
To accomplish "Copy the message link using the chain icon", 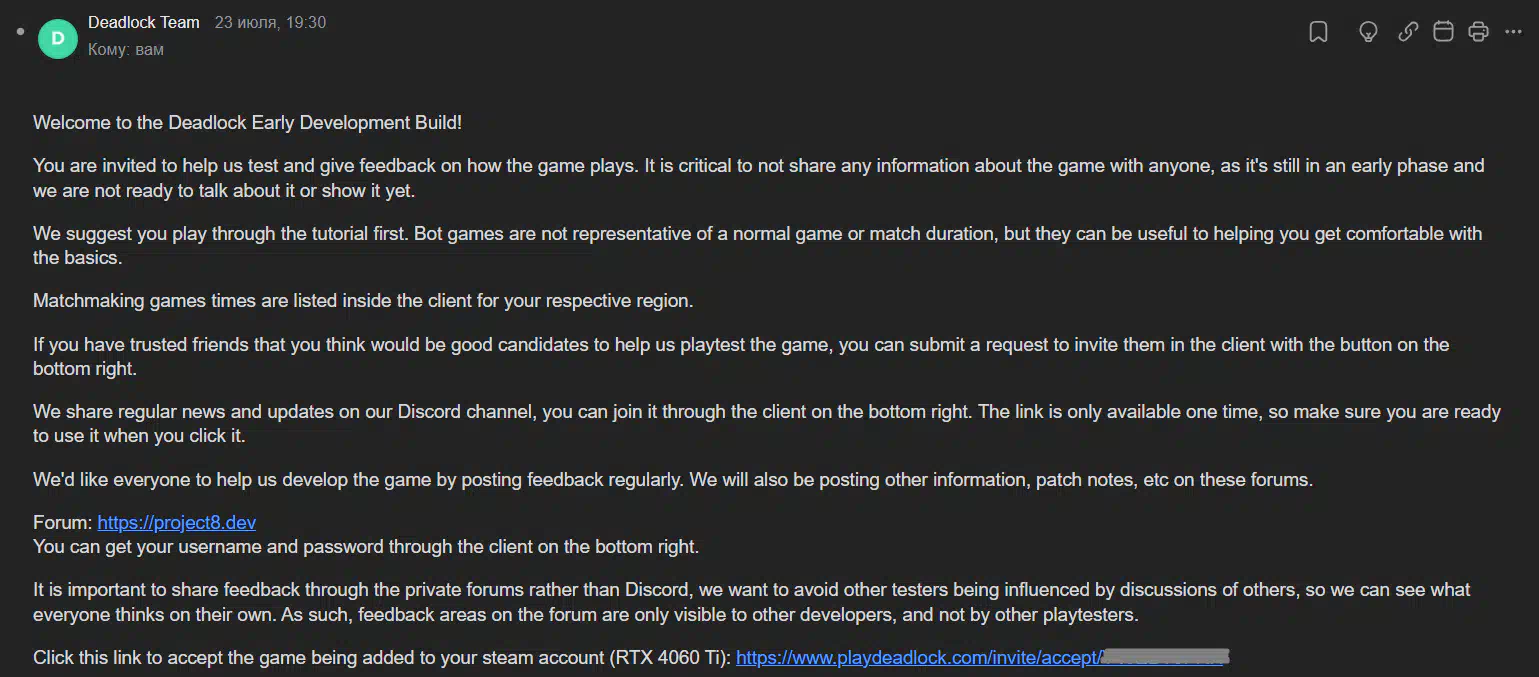I will [1408, 32].
